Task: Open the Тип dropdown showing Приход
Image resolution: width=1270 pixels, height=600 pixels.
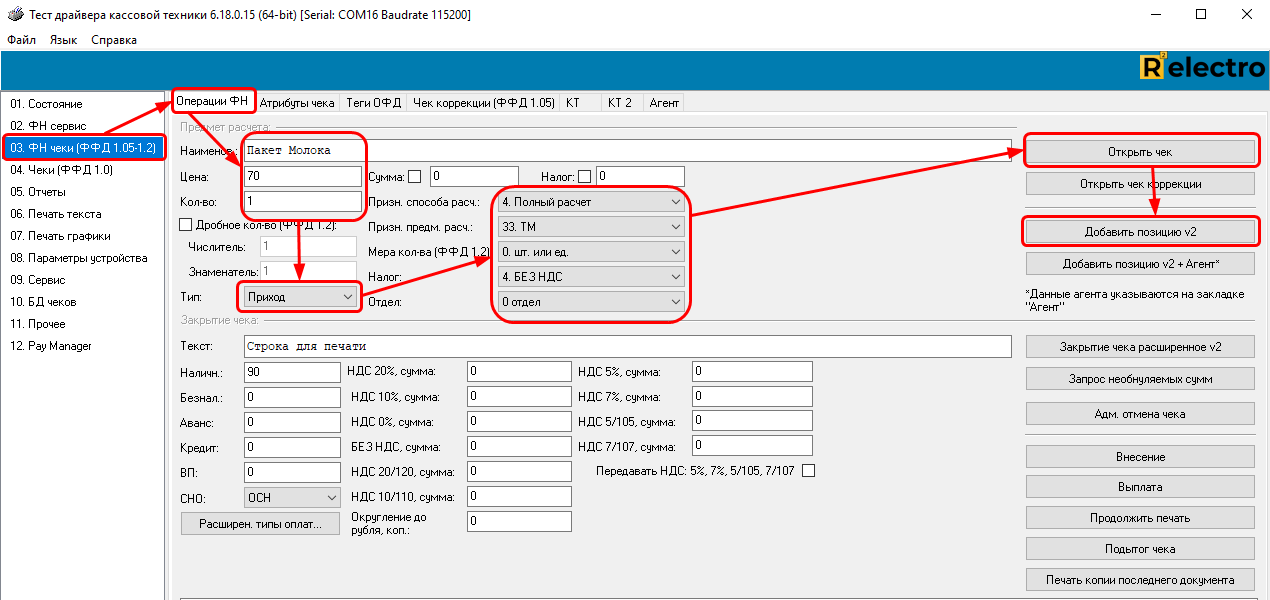Action: point(298,297)
